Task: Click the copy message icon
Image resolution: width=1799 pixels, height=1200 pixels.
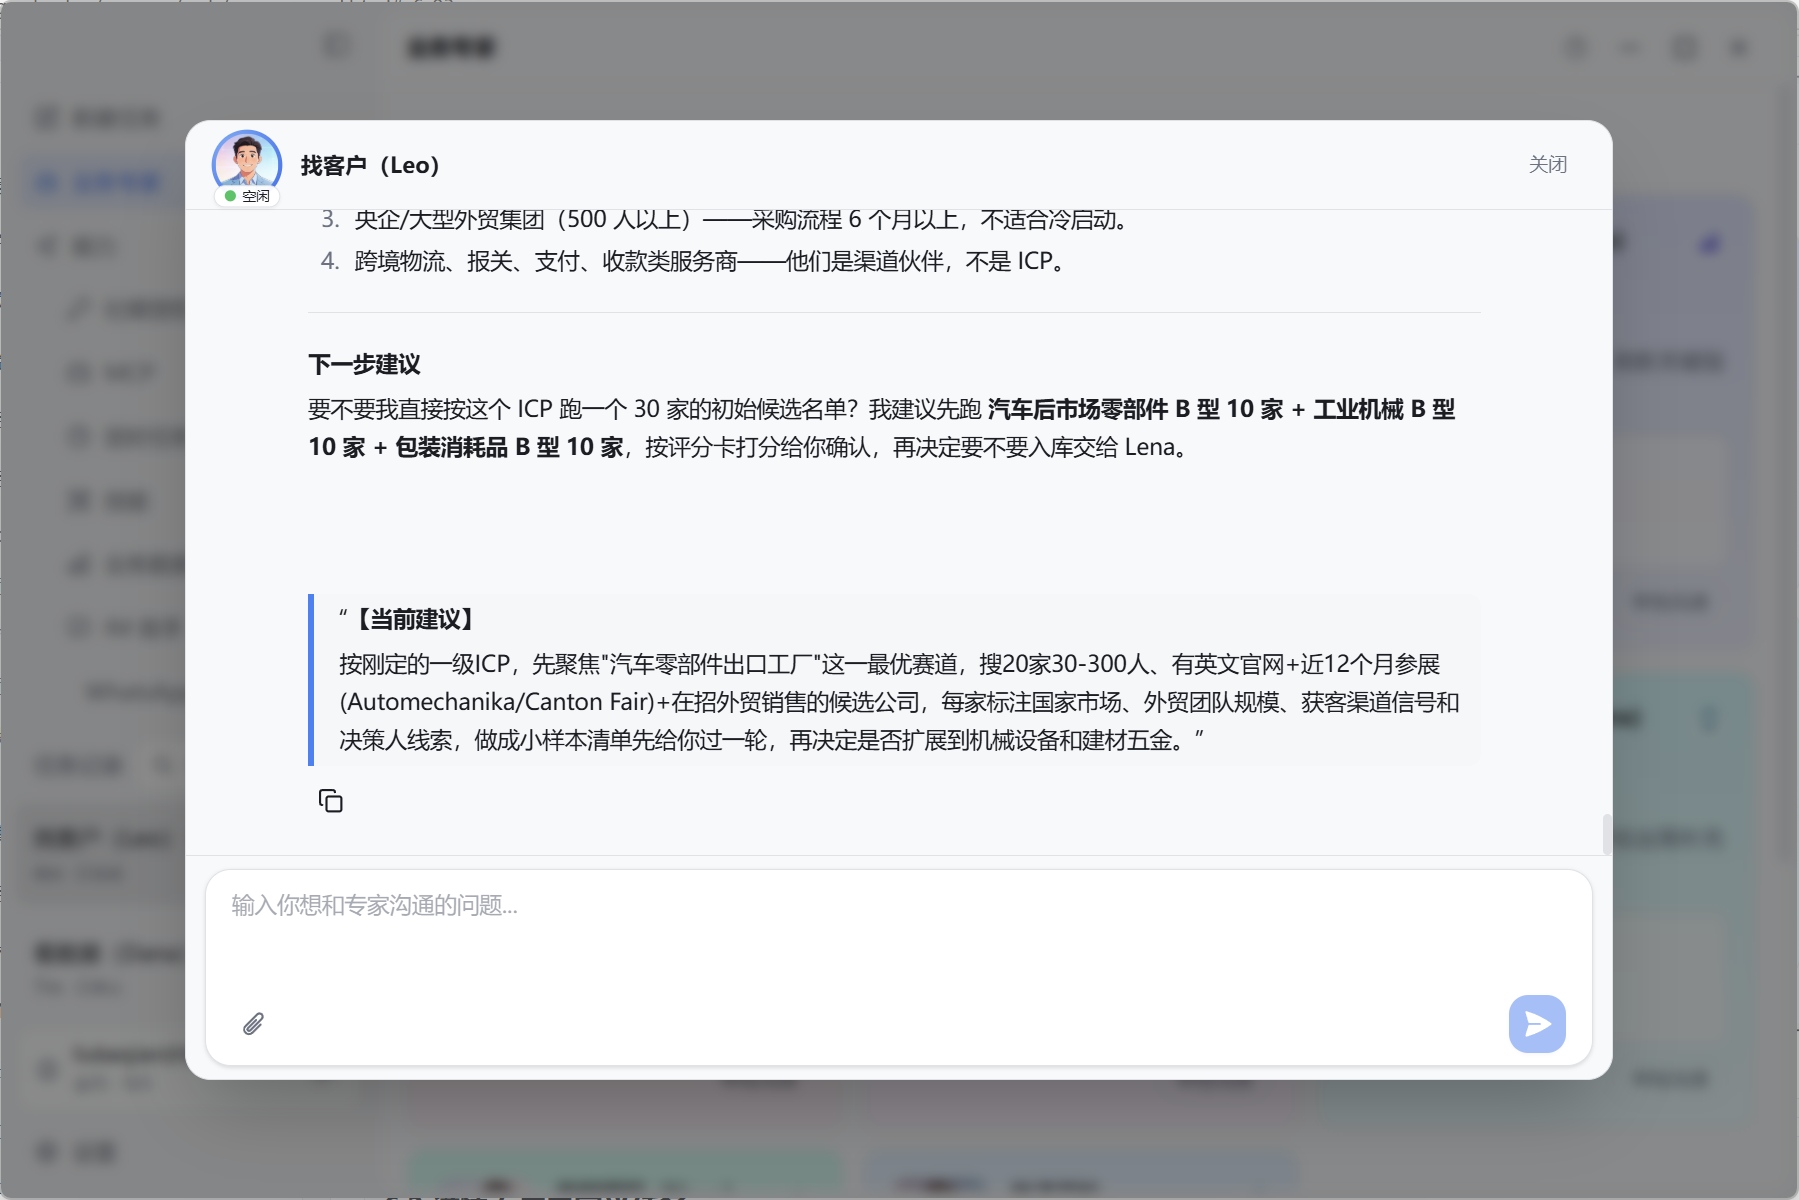Action: [330, 801]
